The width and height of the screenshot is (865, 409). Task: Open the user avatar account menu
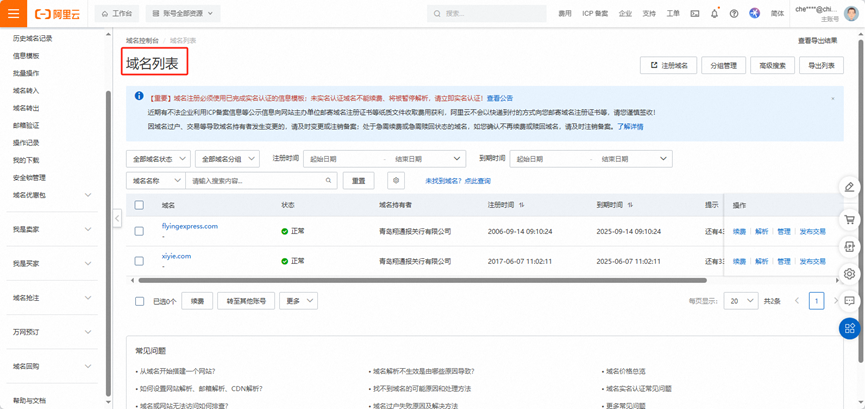851,13
